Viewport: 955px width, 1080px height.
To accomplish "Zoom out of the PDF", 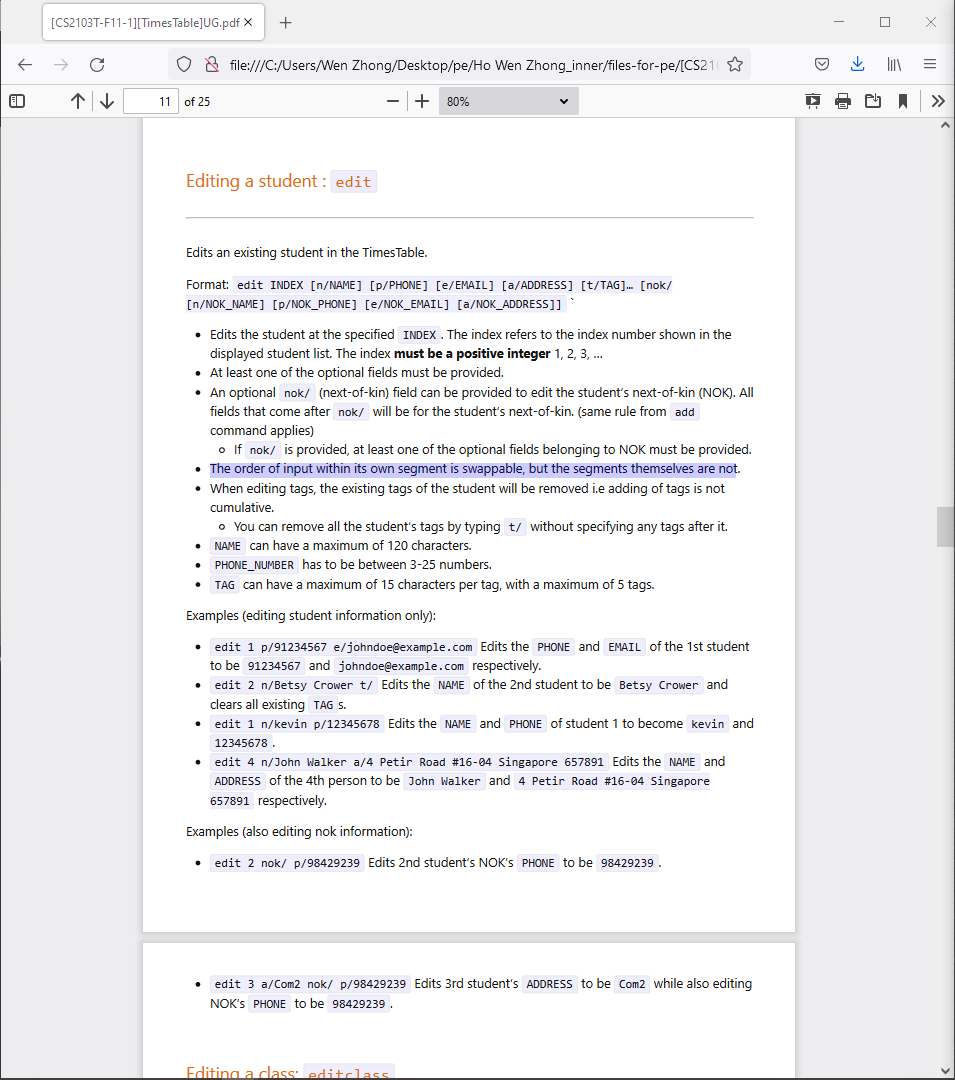I will (x=393, y=101).
